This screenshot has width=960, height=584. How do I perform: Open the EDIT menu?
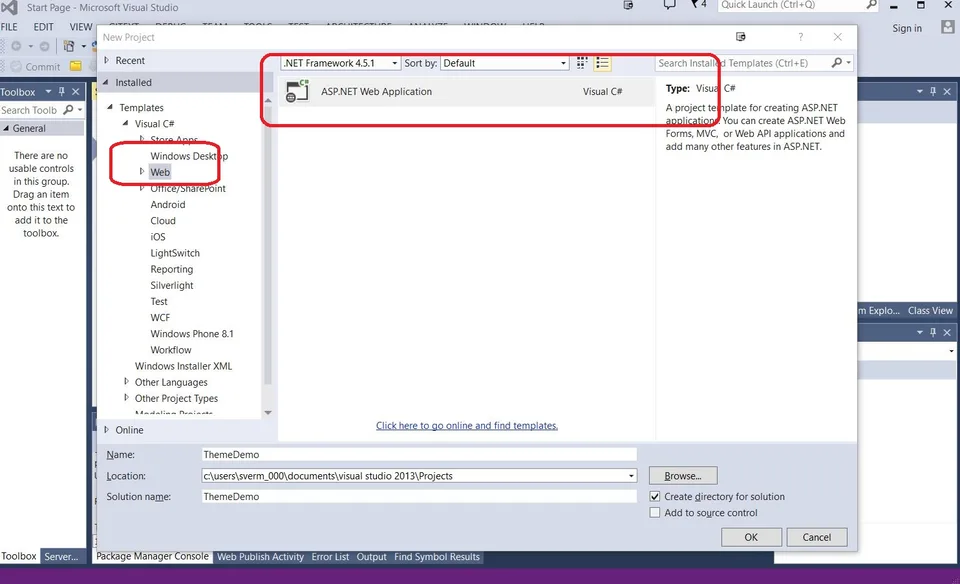pyautogui.click(x=43, y=27)
